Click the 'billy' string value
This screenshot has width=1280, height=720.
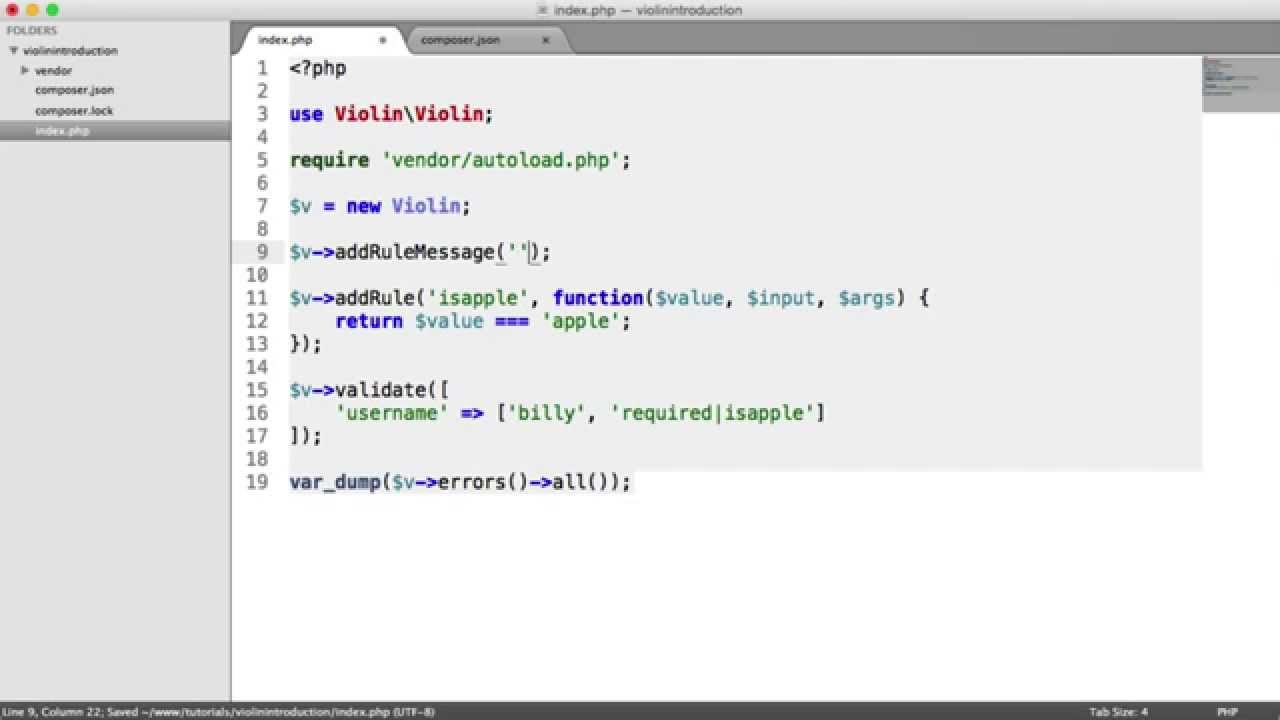click(546, 413)
